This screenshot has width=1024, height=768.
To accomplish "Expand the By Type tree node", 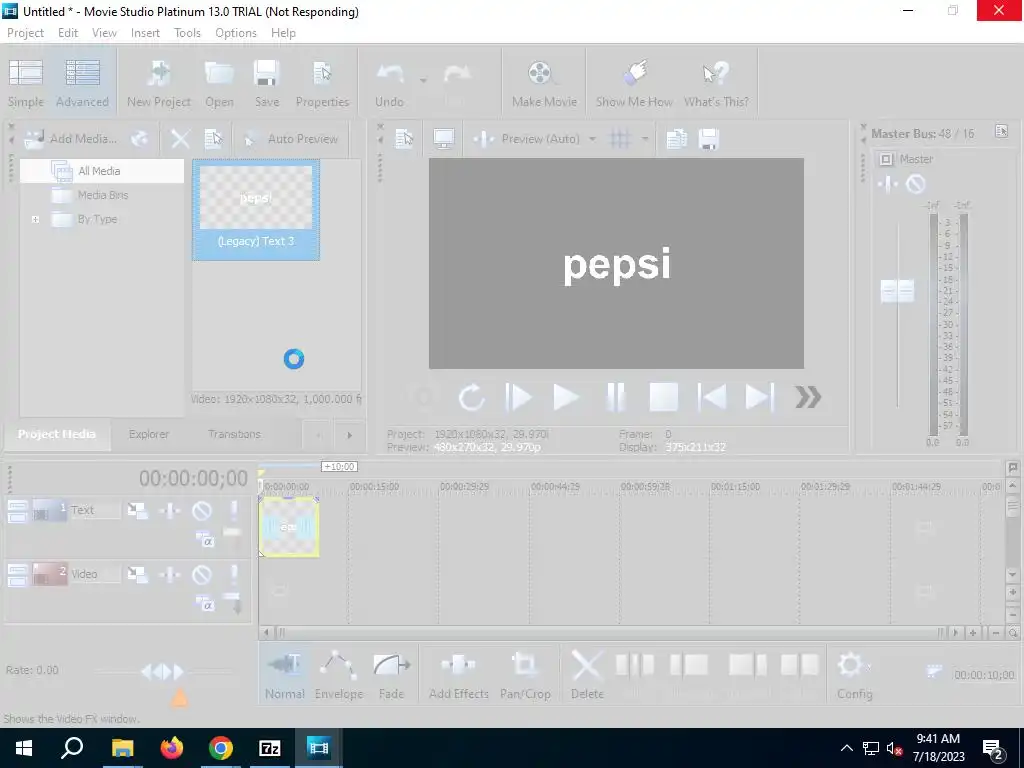I will point(35,219).
